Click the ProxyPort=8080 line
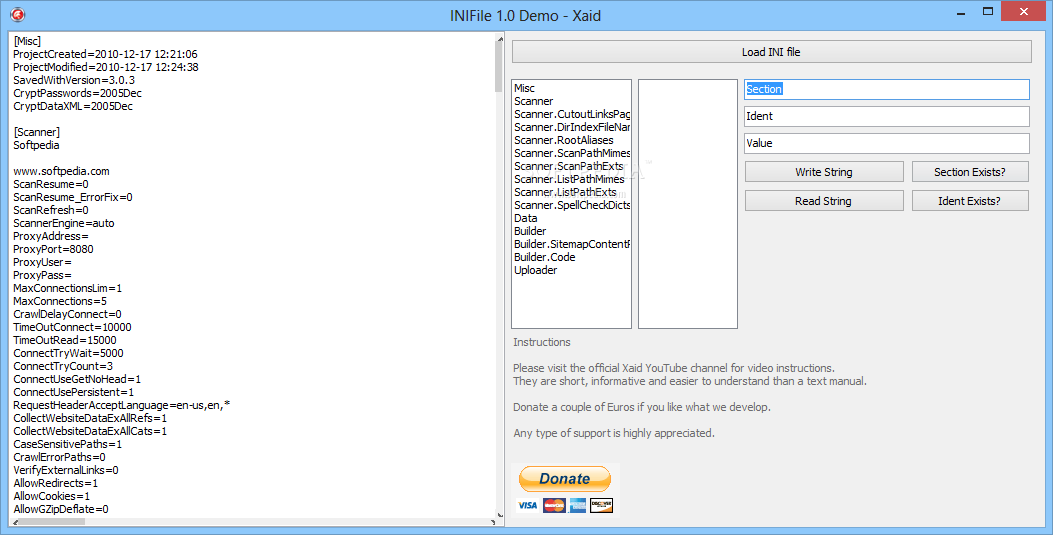This screenshot has height=535, width=1053. [53, 249]
